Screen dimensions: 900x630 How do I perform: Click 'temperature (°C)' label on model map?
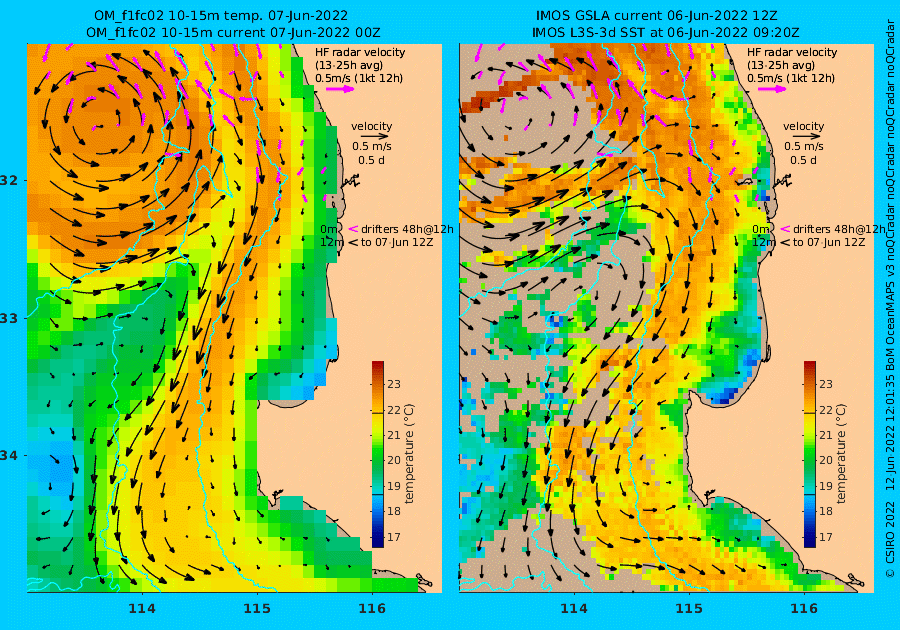pyautogui.click(x=409, y=454)
